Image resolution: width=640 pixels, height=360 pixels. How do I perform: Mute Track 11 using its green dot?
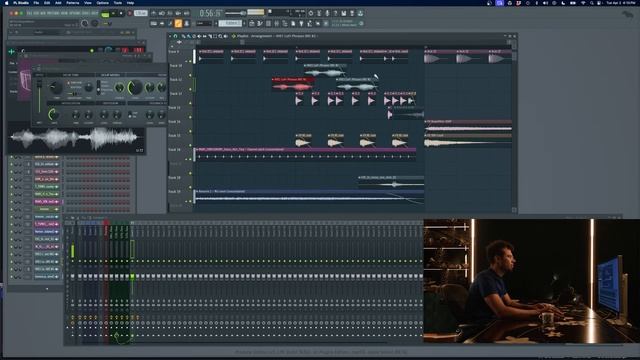tap(190, 89)
